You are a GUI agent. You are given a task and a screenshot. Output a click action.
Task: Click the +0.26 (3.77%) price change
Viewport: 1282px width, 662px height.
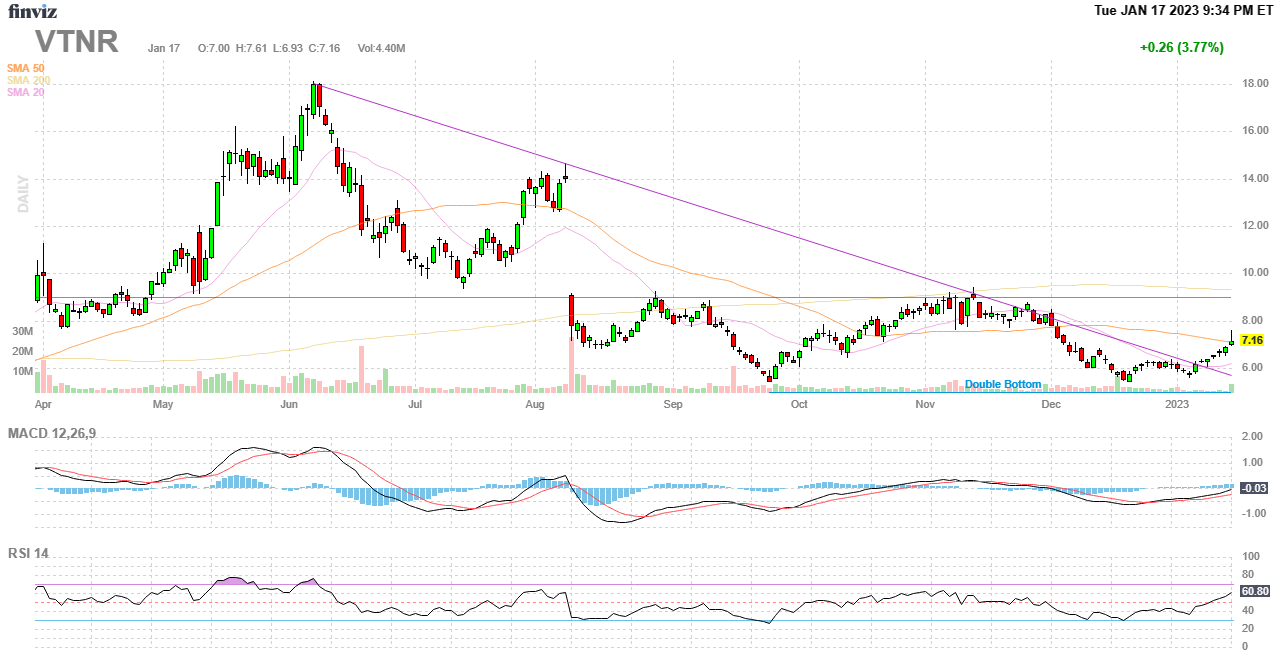click(x=1181, y=47)
